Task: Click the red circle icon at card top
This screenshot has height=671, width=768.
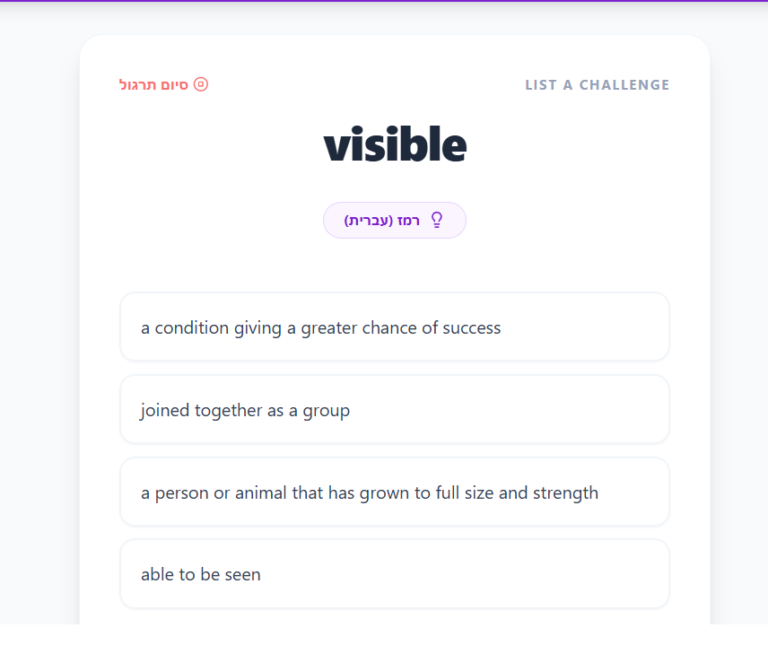Action: 200,85
